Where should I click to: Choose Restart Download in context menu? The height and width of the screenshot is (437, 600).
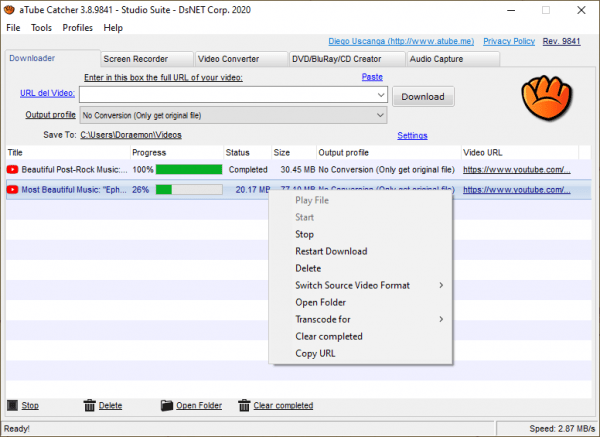click(x=360, y=251)
